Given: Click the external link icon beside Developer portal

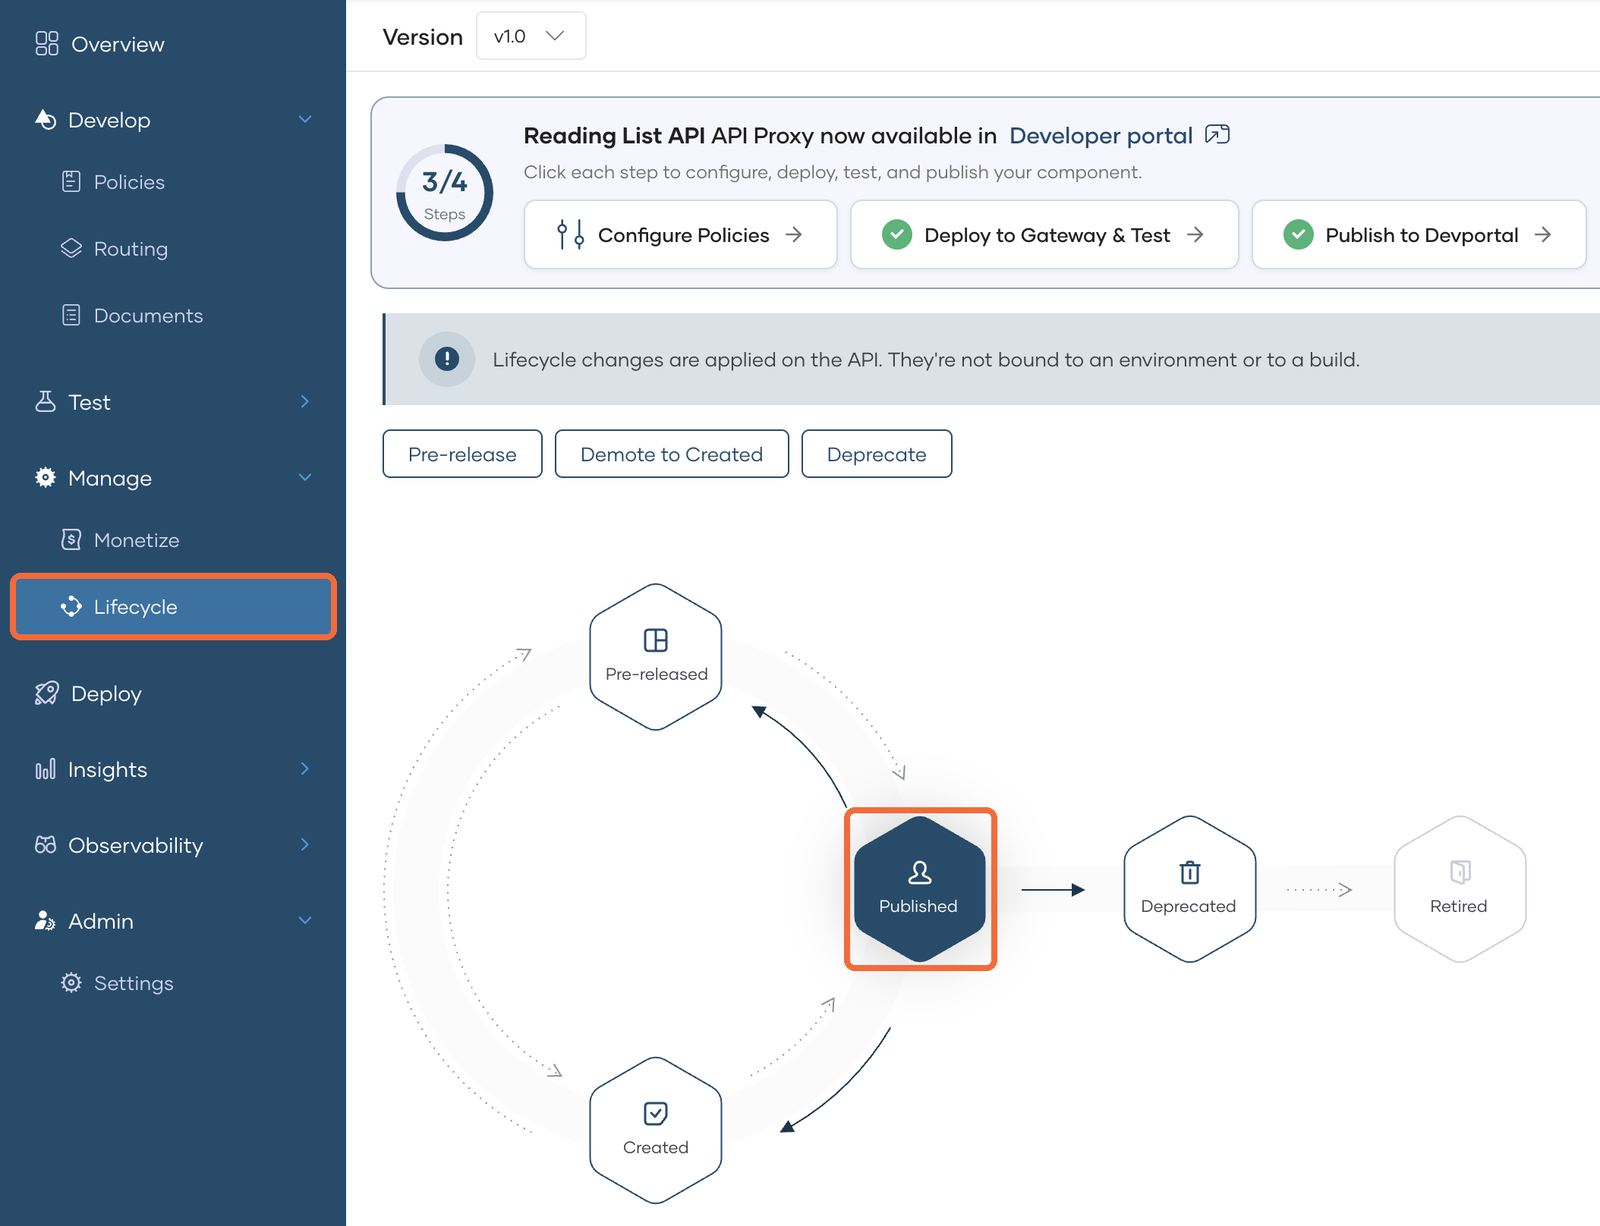Looking at the screenshot, I should tap(1218, 135).
